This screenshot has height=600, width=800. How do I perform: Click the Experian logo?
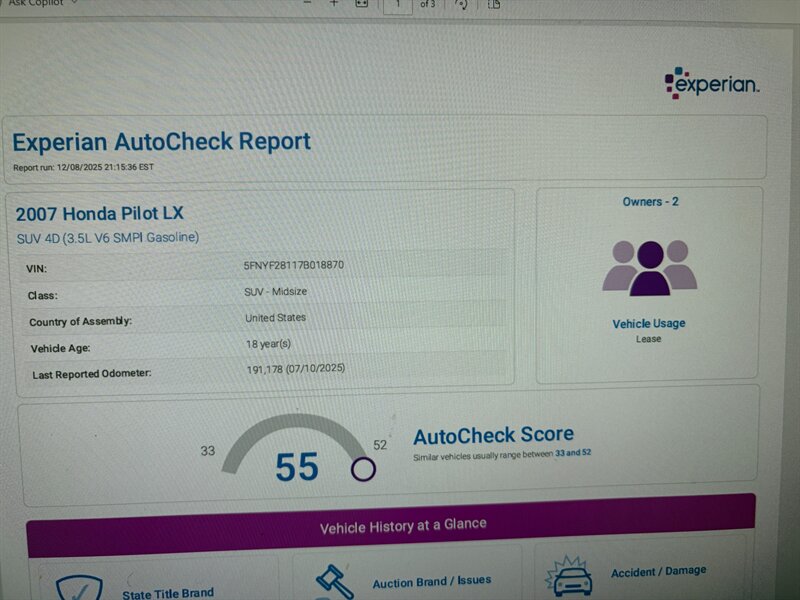[712, 83]
